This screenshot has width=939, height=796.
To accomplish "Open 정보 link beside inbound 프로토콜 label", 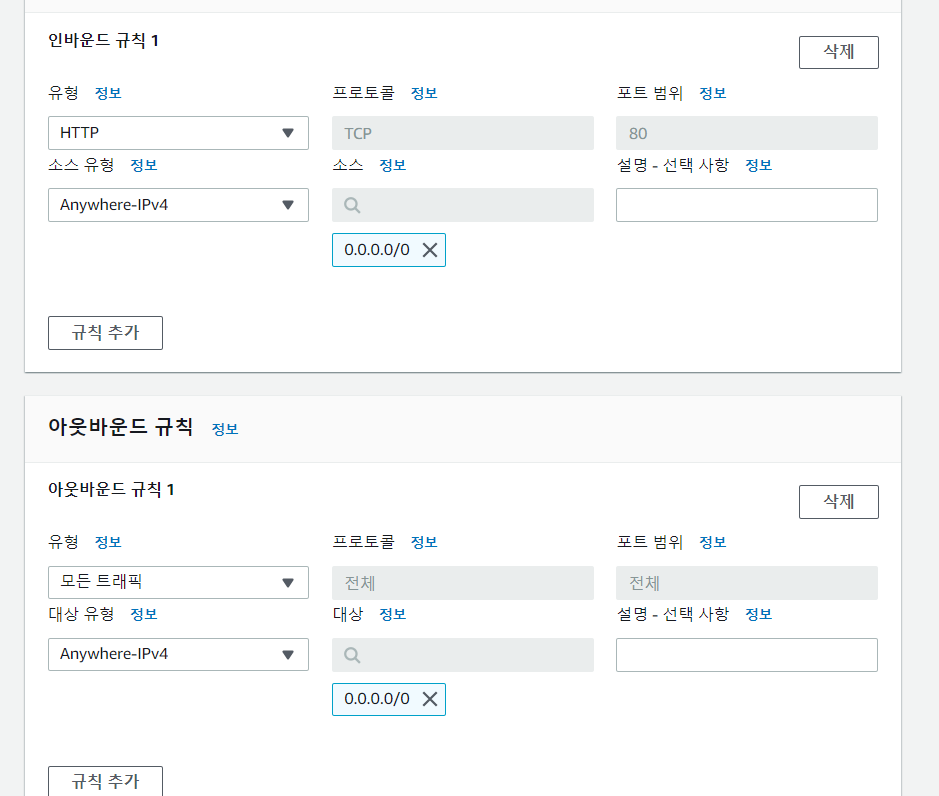I will (x=424, y=93).
